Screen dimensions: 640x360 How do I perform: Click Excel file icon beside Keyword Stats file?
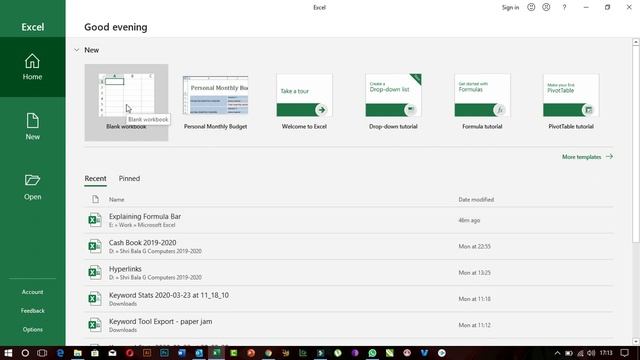[x=95, y=298]
